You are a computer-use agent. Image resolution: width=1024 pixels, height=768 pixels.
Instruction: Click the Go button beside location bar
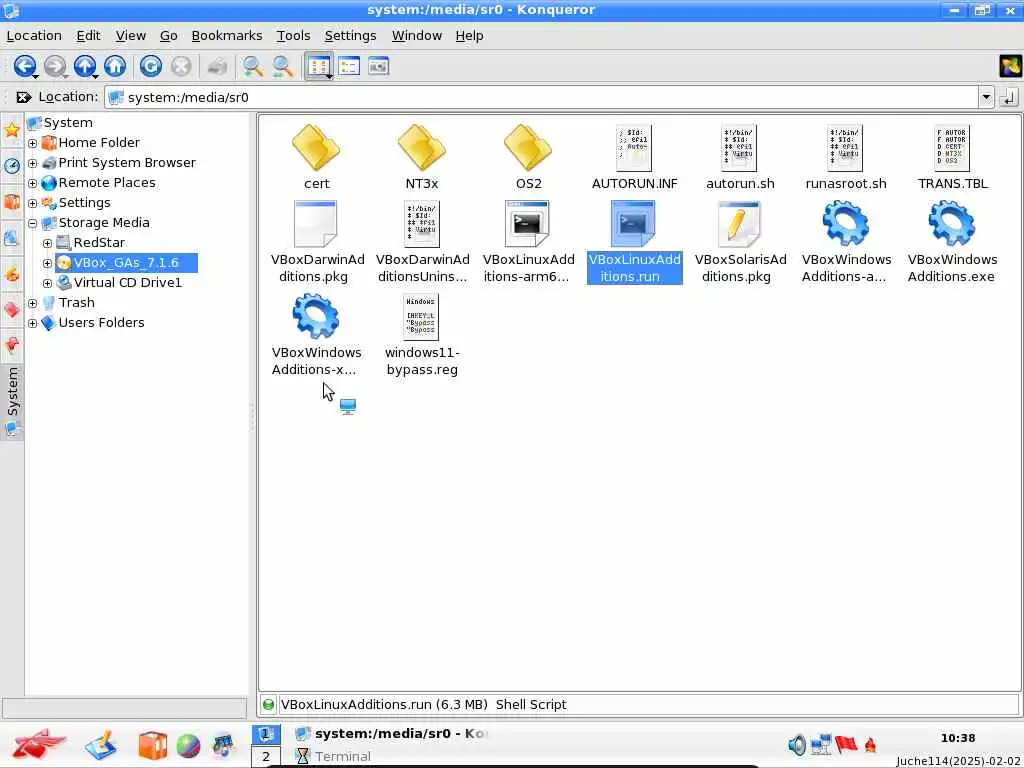1009,98
